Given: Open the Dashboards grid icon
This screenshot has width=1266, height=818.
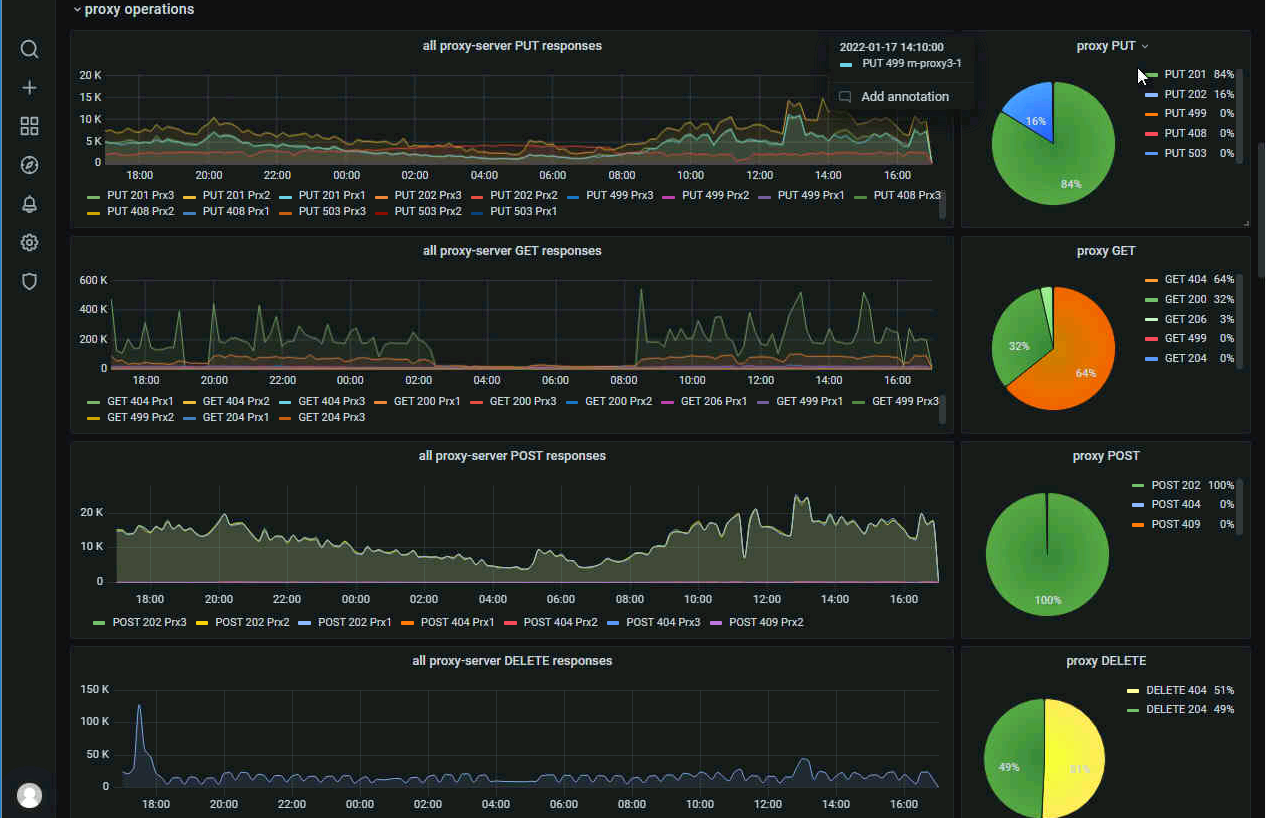Looking at the screenshot, I should 29,126.
